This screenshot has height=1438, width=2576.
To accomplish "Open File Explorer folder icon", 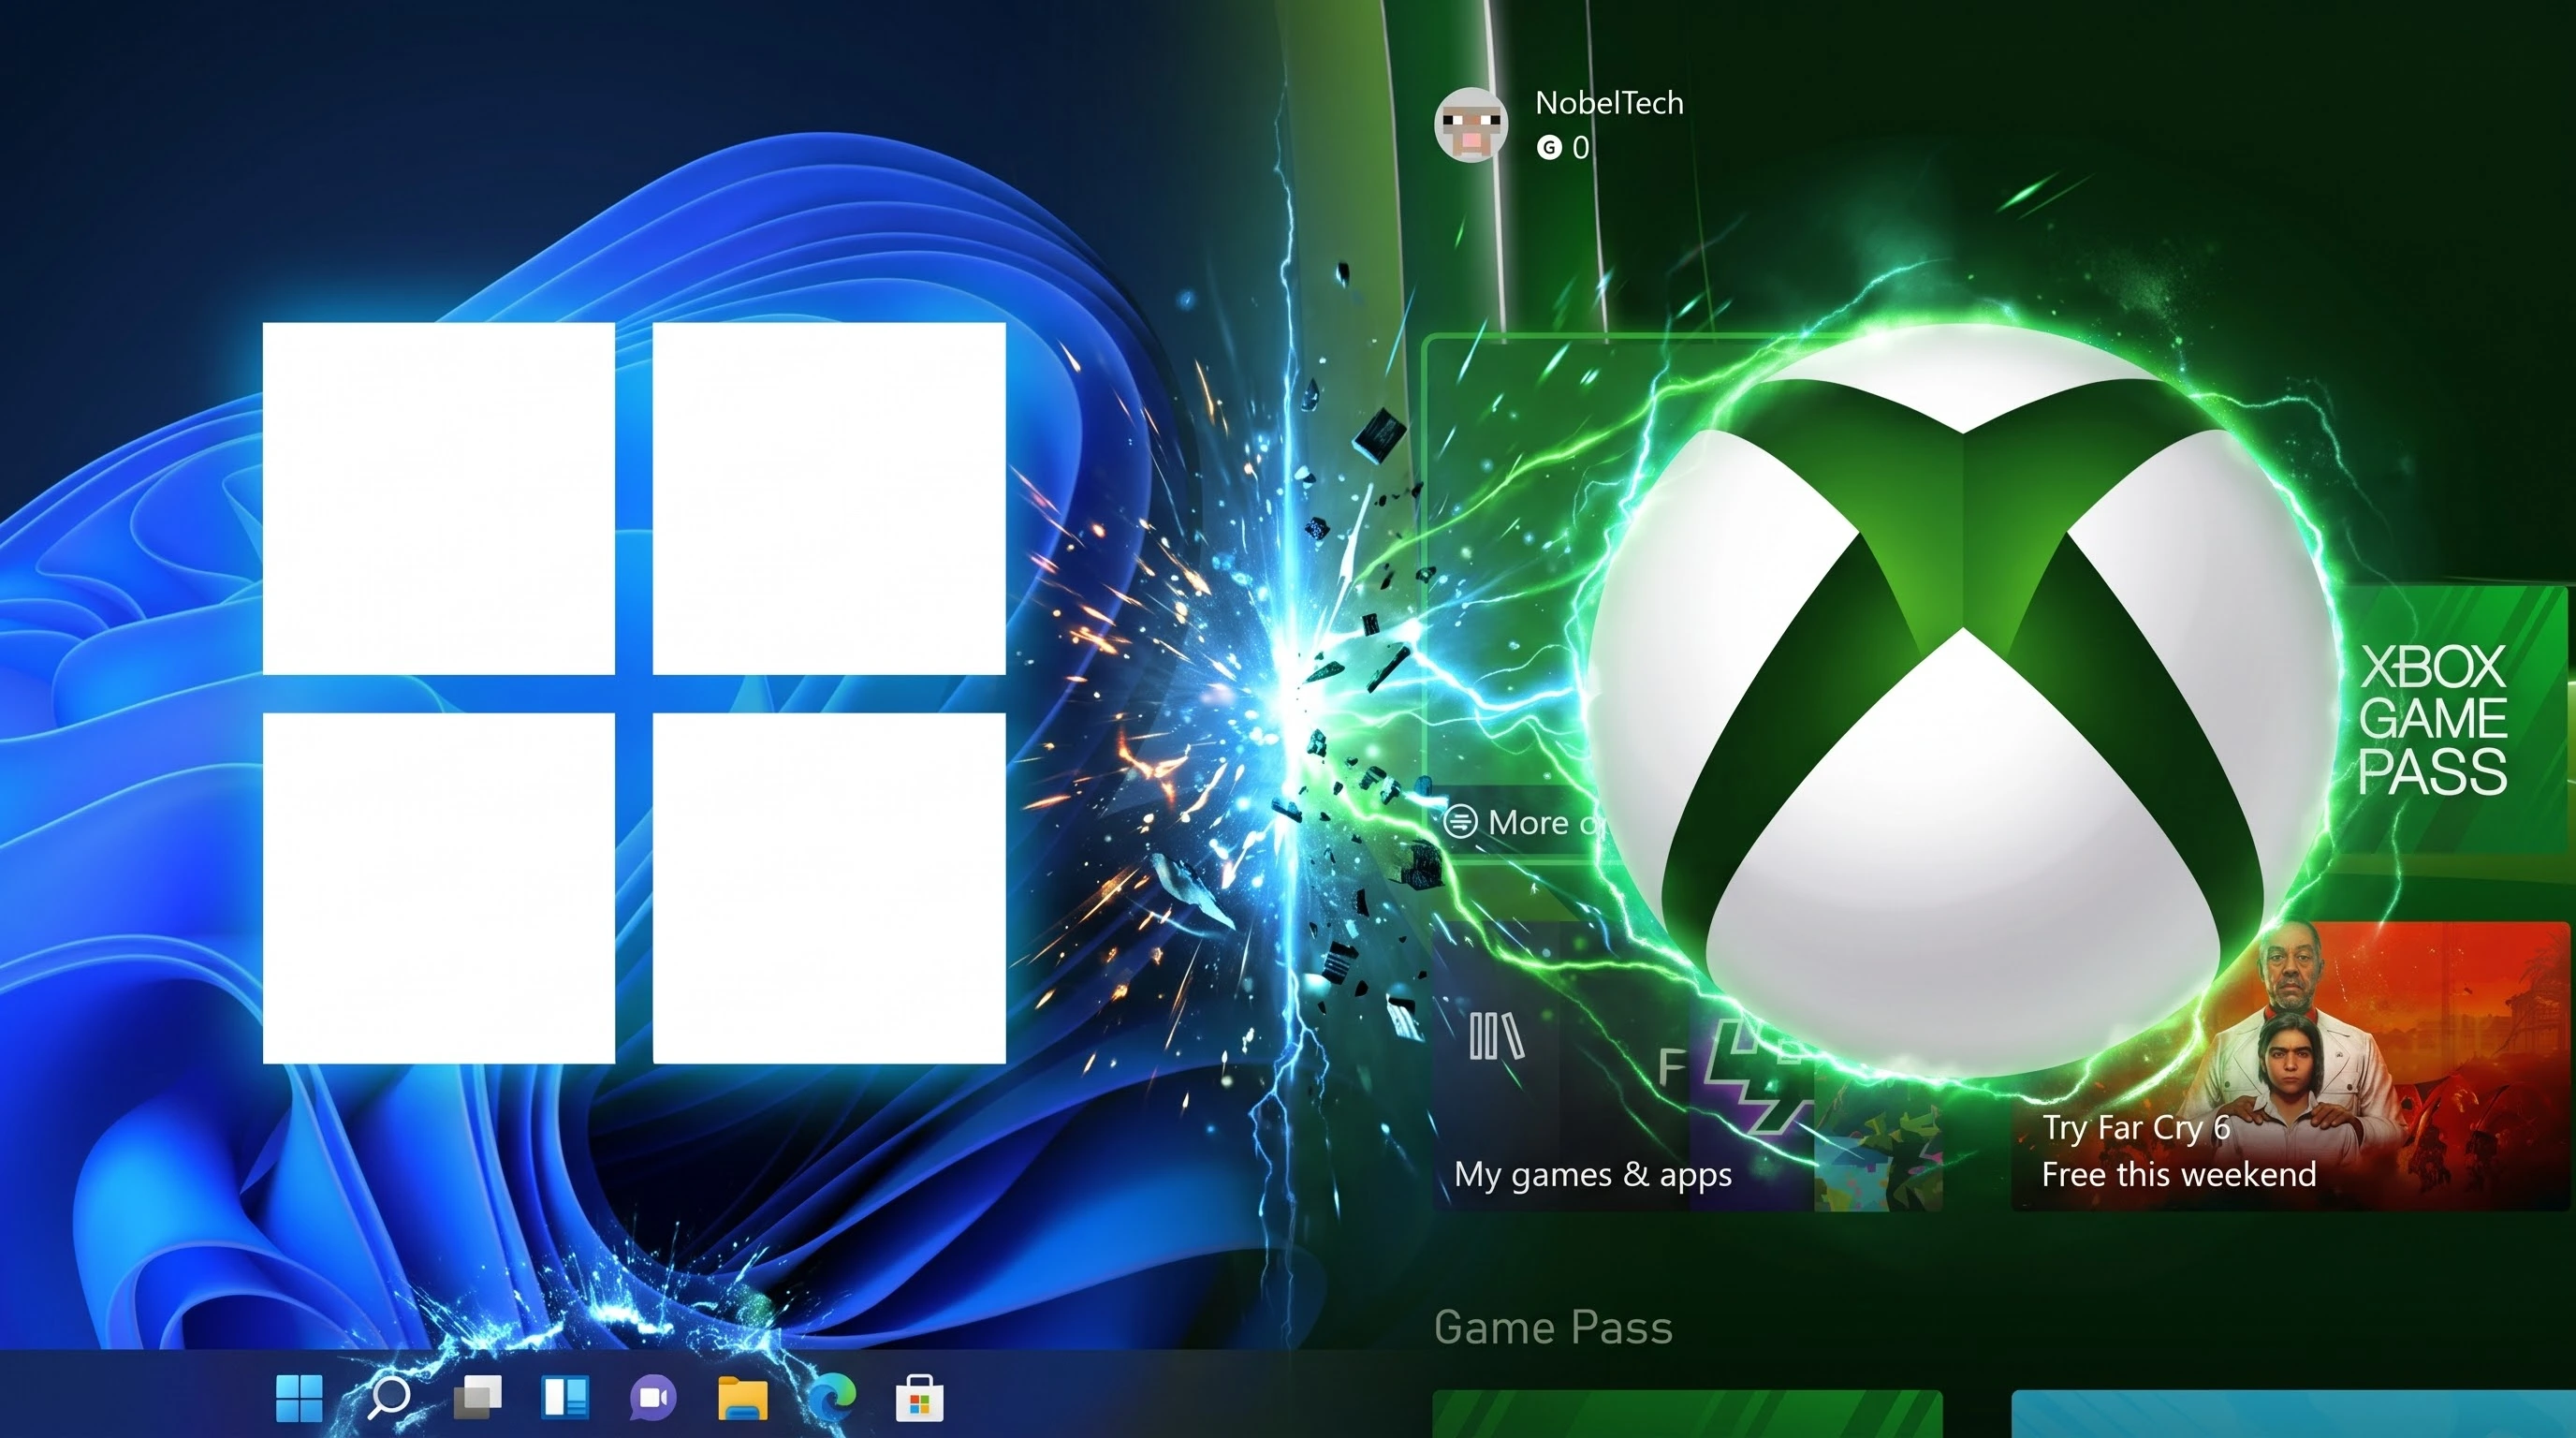I will (x=742, y=1397).
